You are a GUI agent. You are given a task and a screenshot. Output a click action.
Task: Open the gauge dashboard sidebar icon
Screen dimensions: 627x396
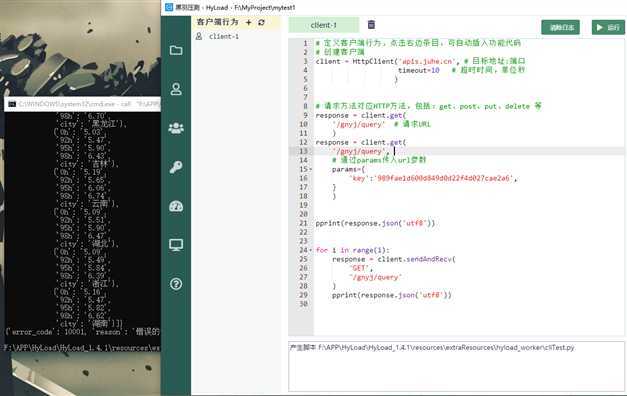point(176,206)
